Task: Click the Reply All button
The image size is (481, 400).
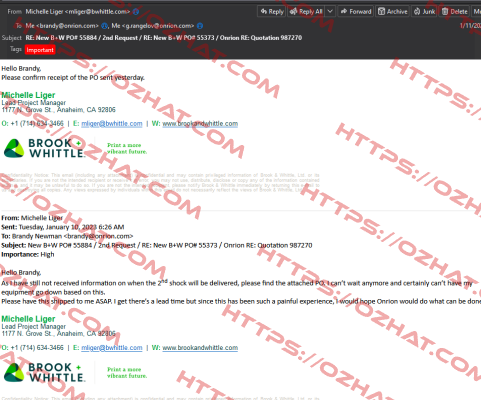Action: 306,12
